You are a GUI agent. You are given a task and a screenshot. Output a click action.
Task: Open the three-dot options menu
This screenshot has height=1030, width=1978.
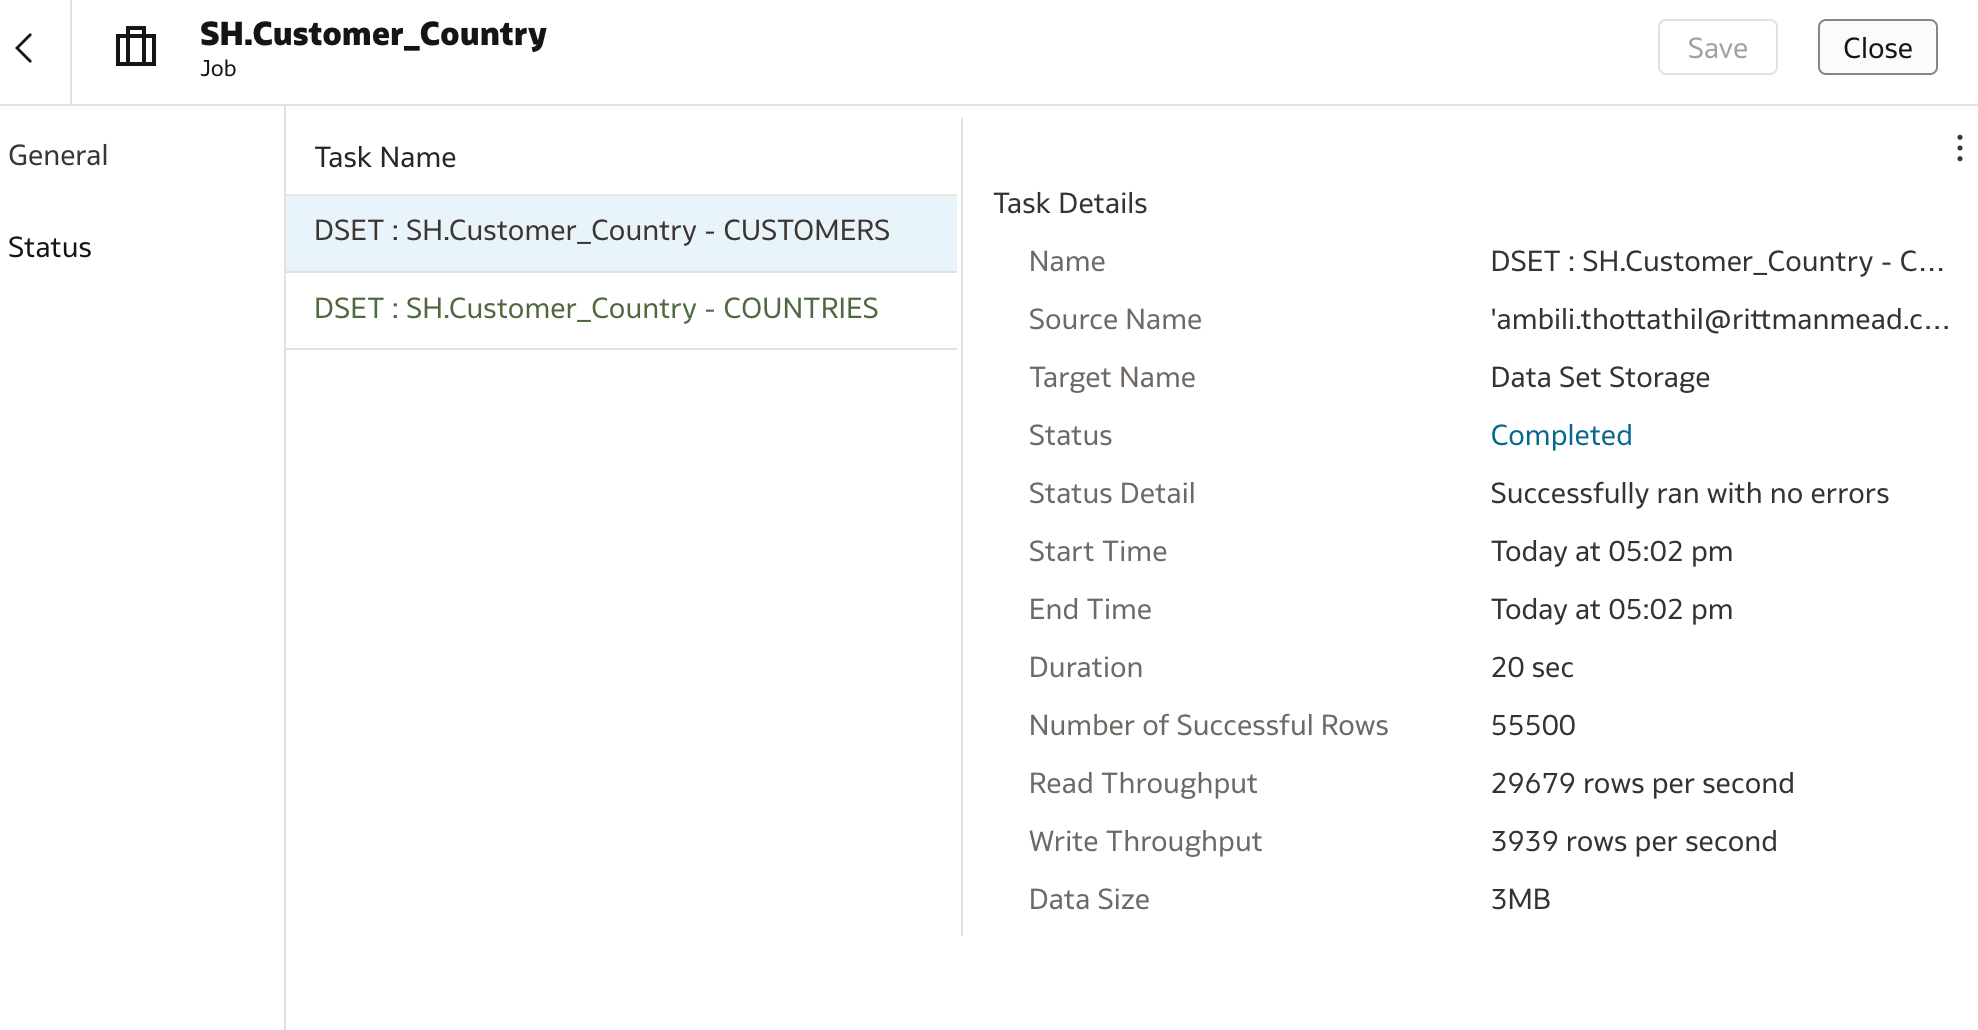tap(1959, 149)
